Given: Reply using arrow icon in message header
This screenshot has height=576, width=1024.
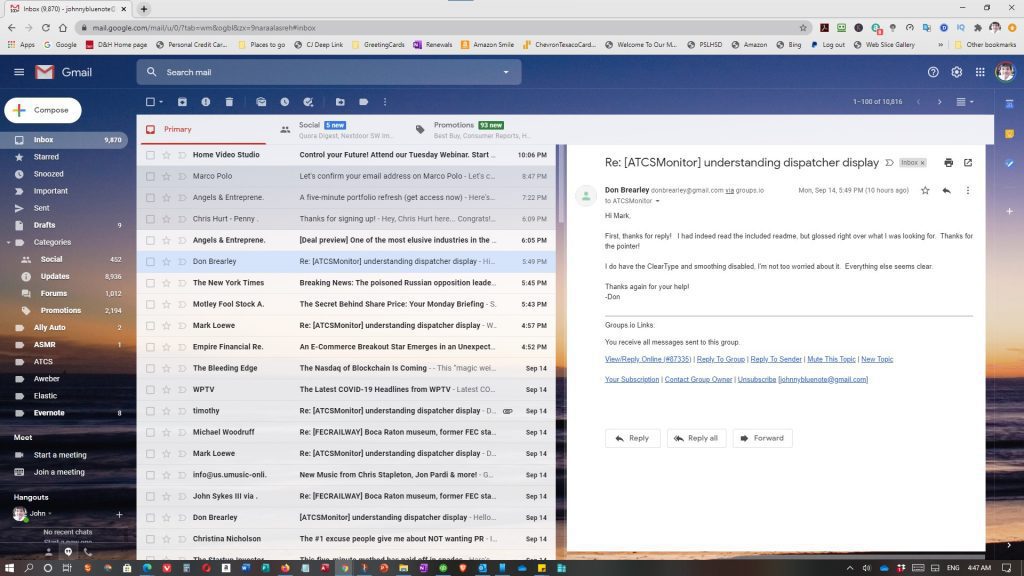Looking at the screenshot, I should (x=946, y=191).
